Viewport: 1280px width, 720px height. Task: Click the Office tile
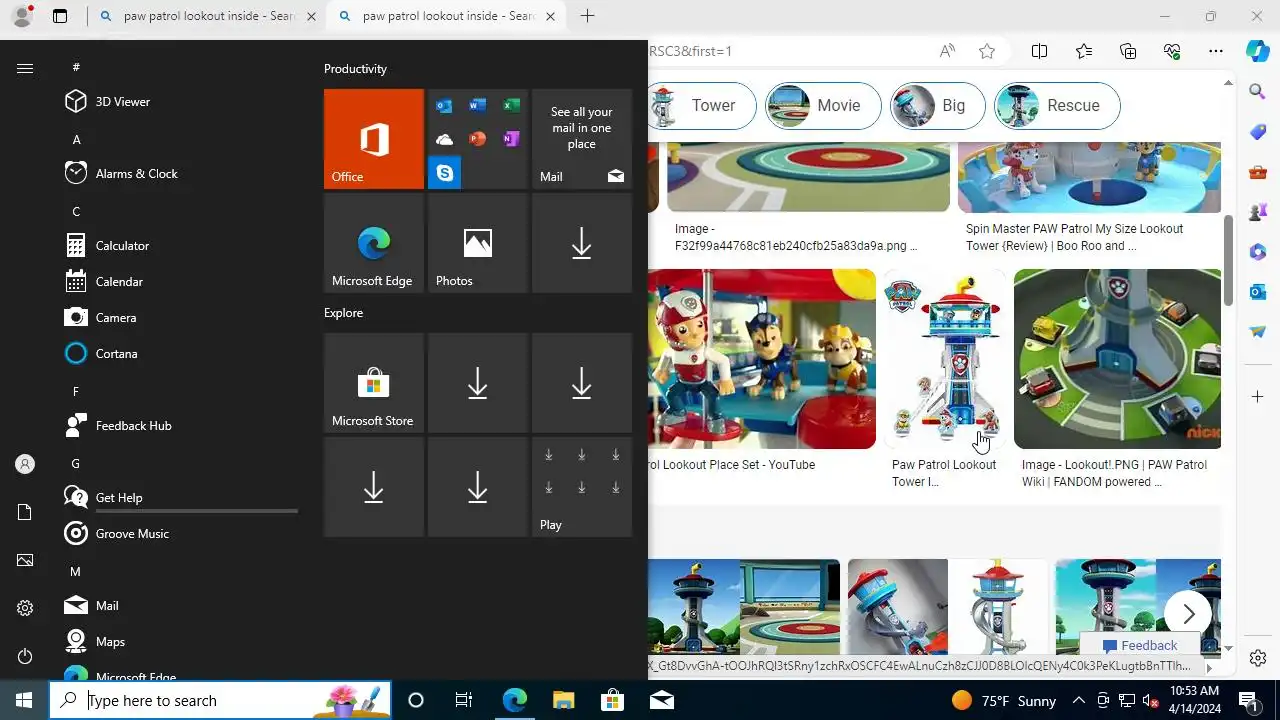[x=374, y=139]
